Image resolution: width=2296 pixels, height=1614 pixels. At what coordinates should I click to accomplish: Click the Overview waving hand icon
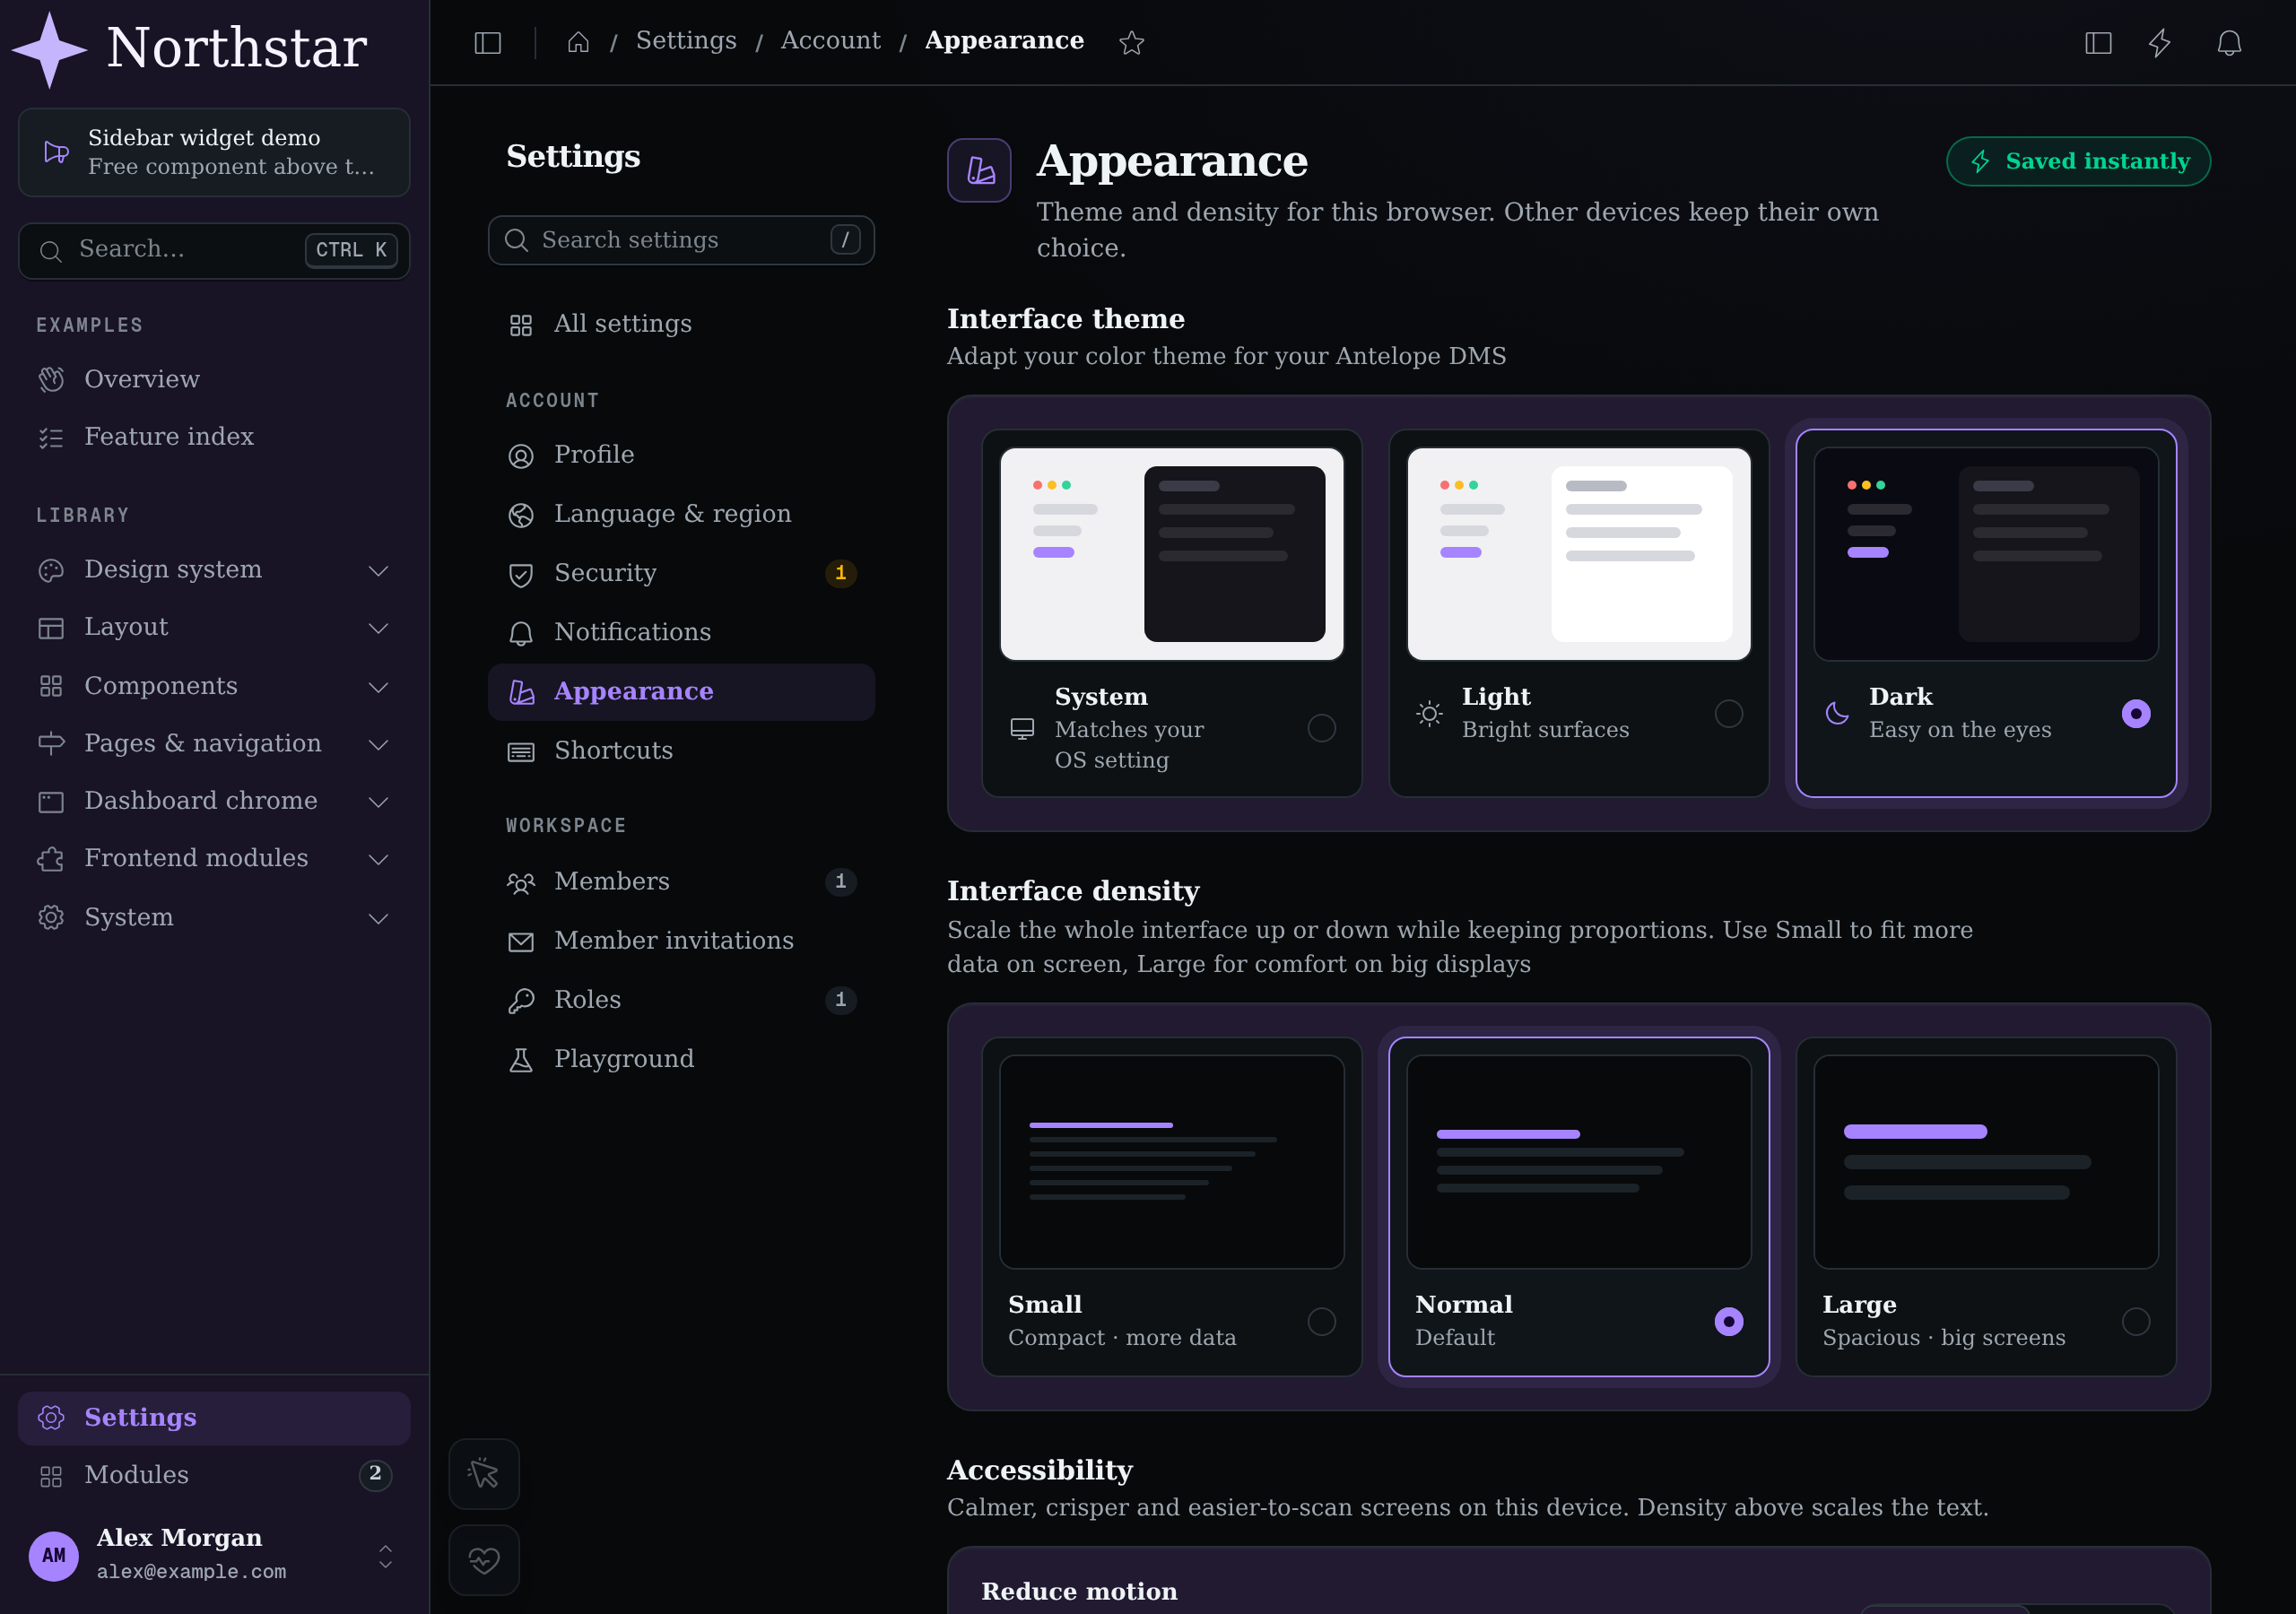51,379
